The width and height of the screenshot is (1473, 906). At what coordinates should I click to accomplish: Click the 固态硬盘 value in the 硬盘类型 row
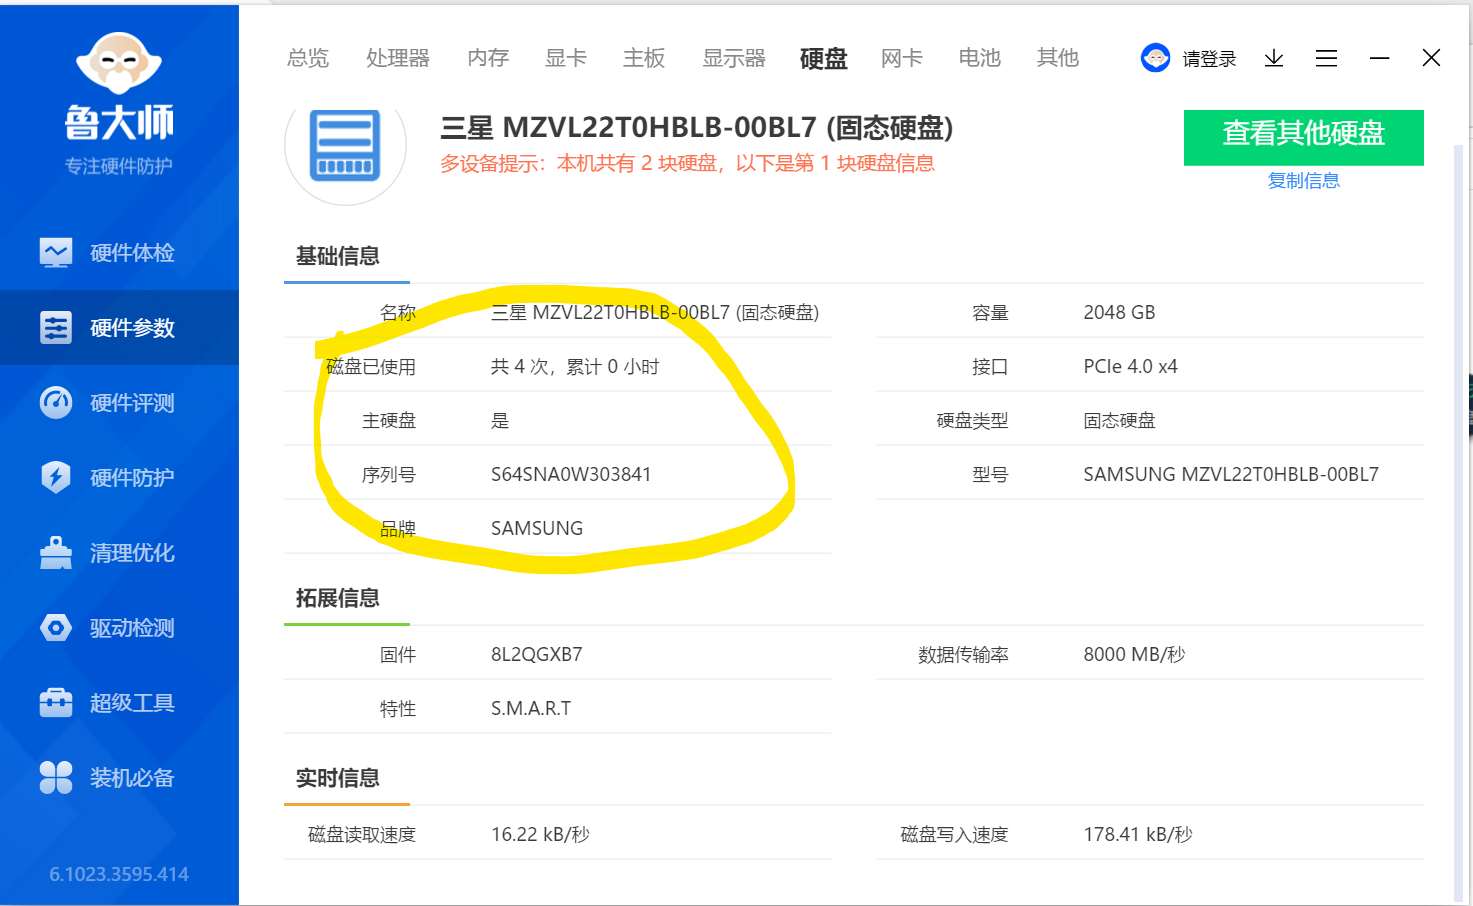click(x=1119, y=420)
